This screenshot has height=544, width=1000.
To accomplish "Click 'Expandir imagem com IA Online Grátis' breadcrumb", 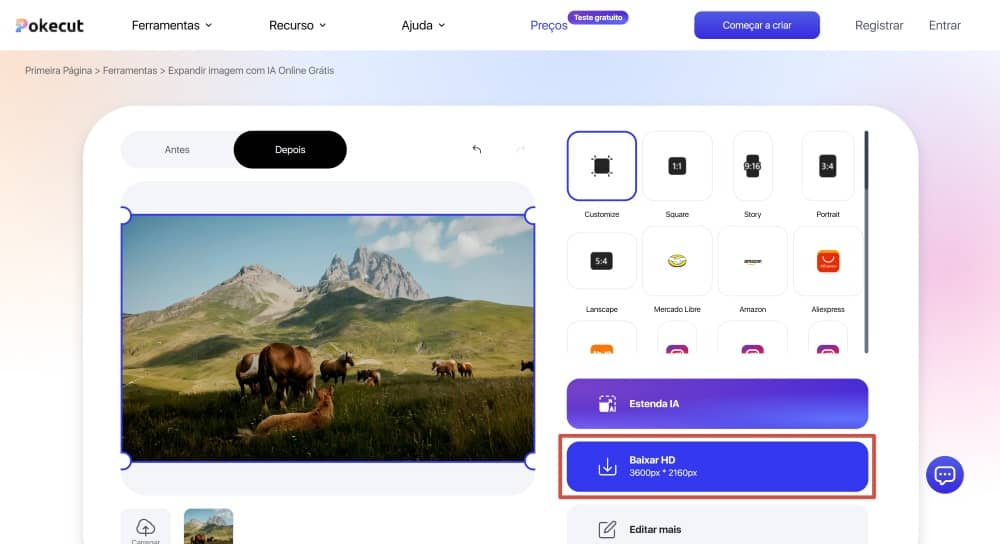I will [251, 71].
